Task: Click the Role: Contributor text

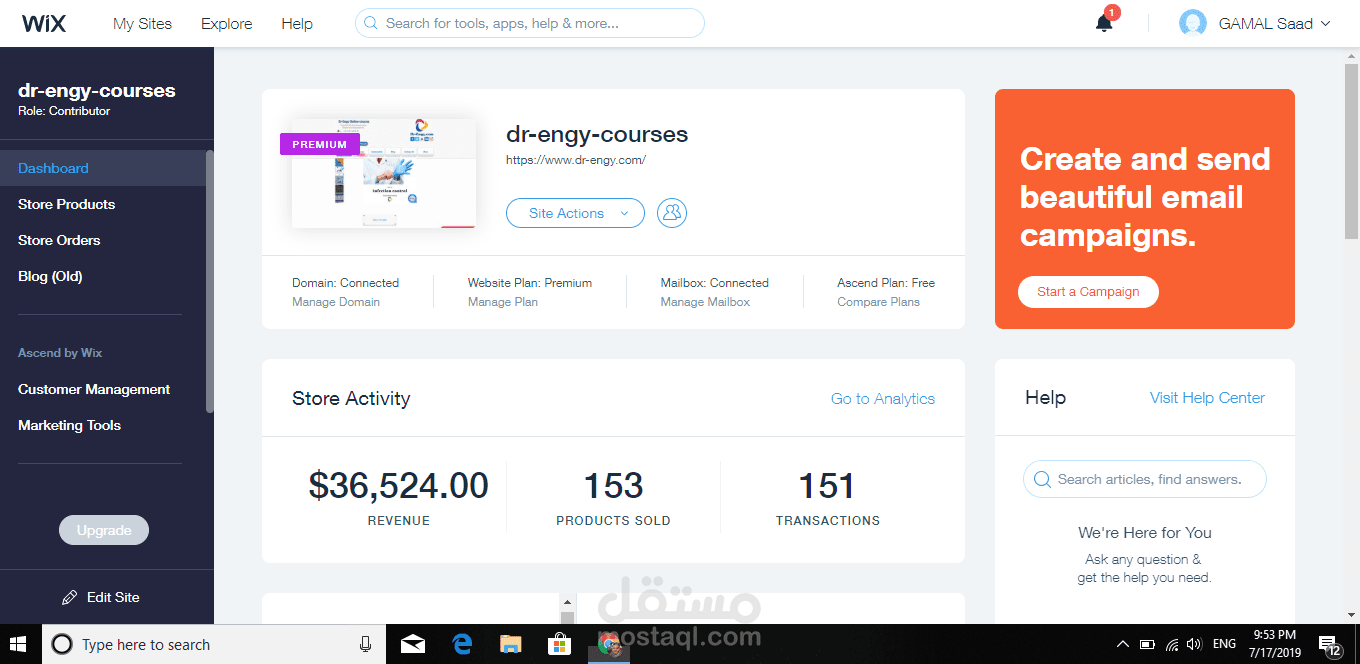Action: (x=64, y=111)
